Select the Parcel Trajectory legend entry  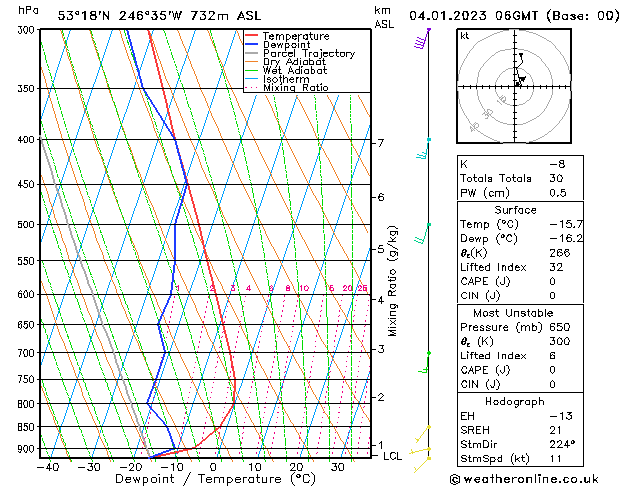[x=300, y=53]
